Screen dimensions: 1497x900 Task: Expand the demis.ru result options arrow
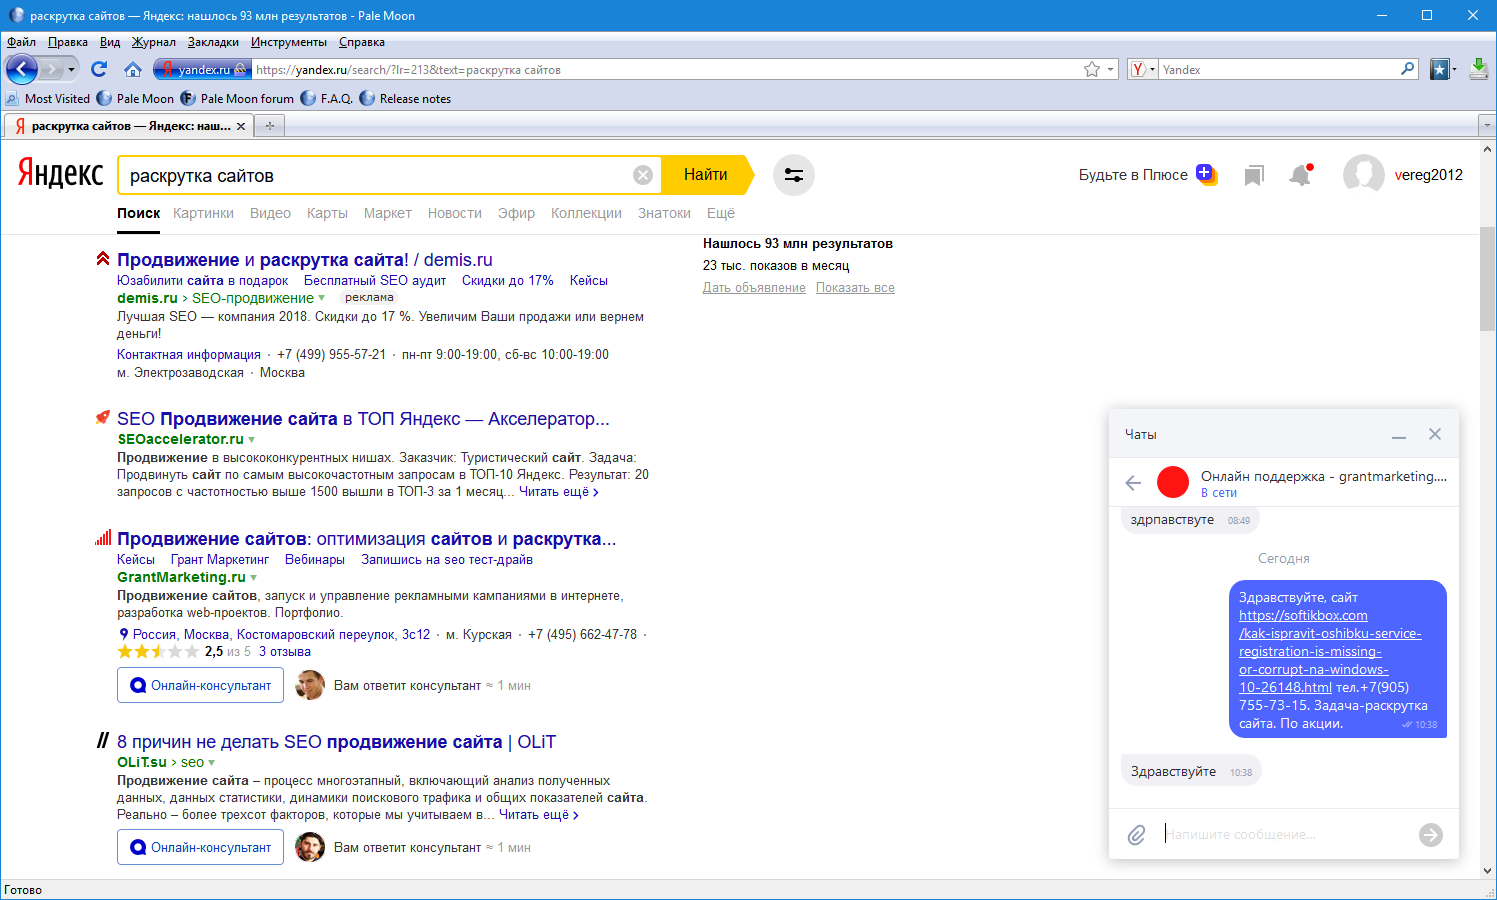(322, 298)
